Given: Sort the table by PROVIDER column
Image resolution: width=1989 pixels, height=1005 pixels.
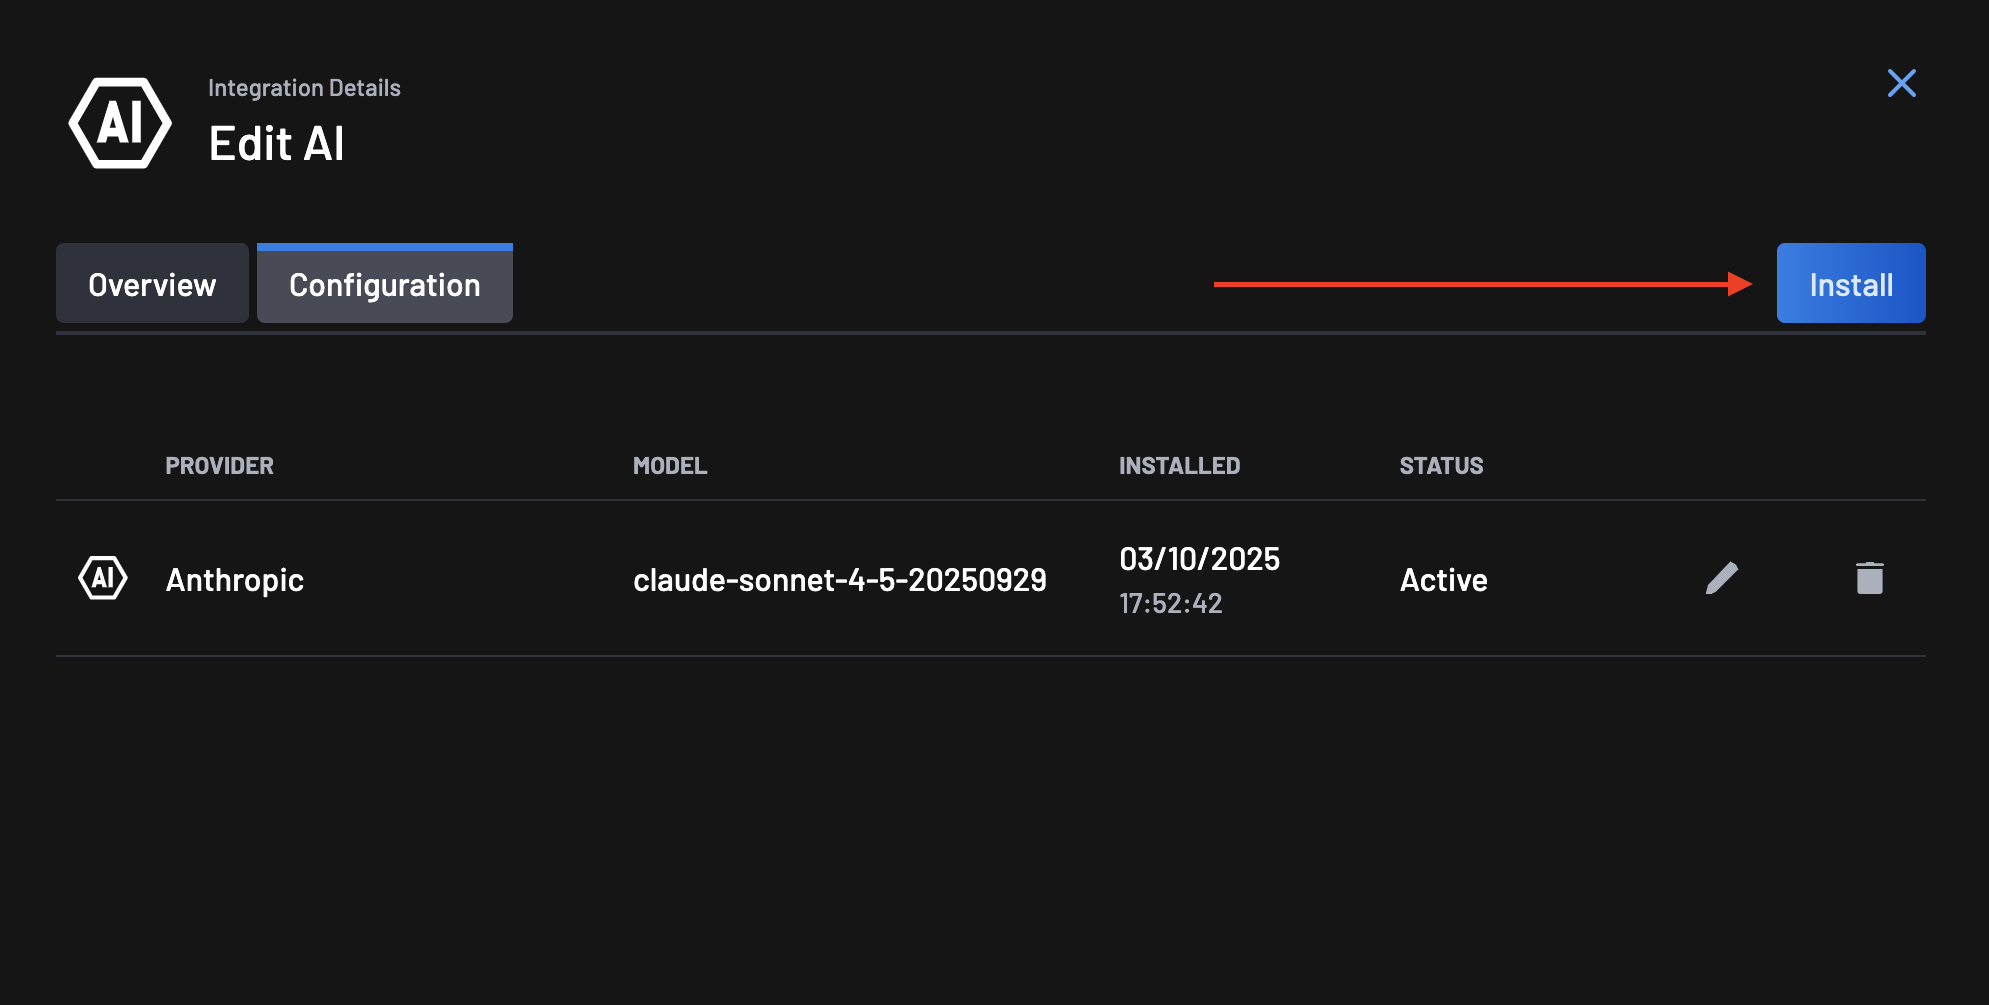Looking at the screenshot, I should (x=219, y=465).
